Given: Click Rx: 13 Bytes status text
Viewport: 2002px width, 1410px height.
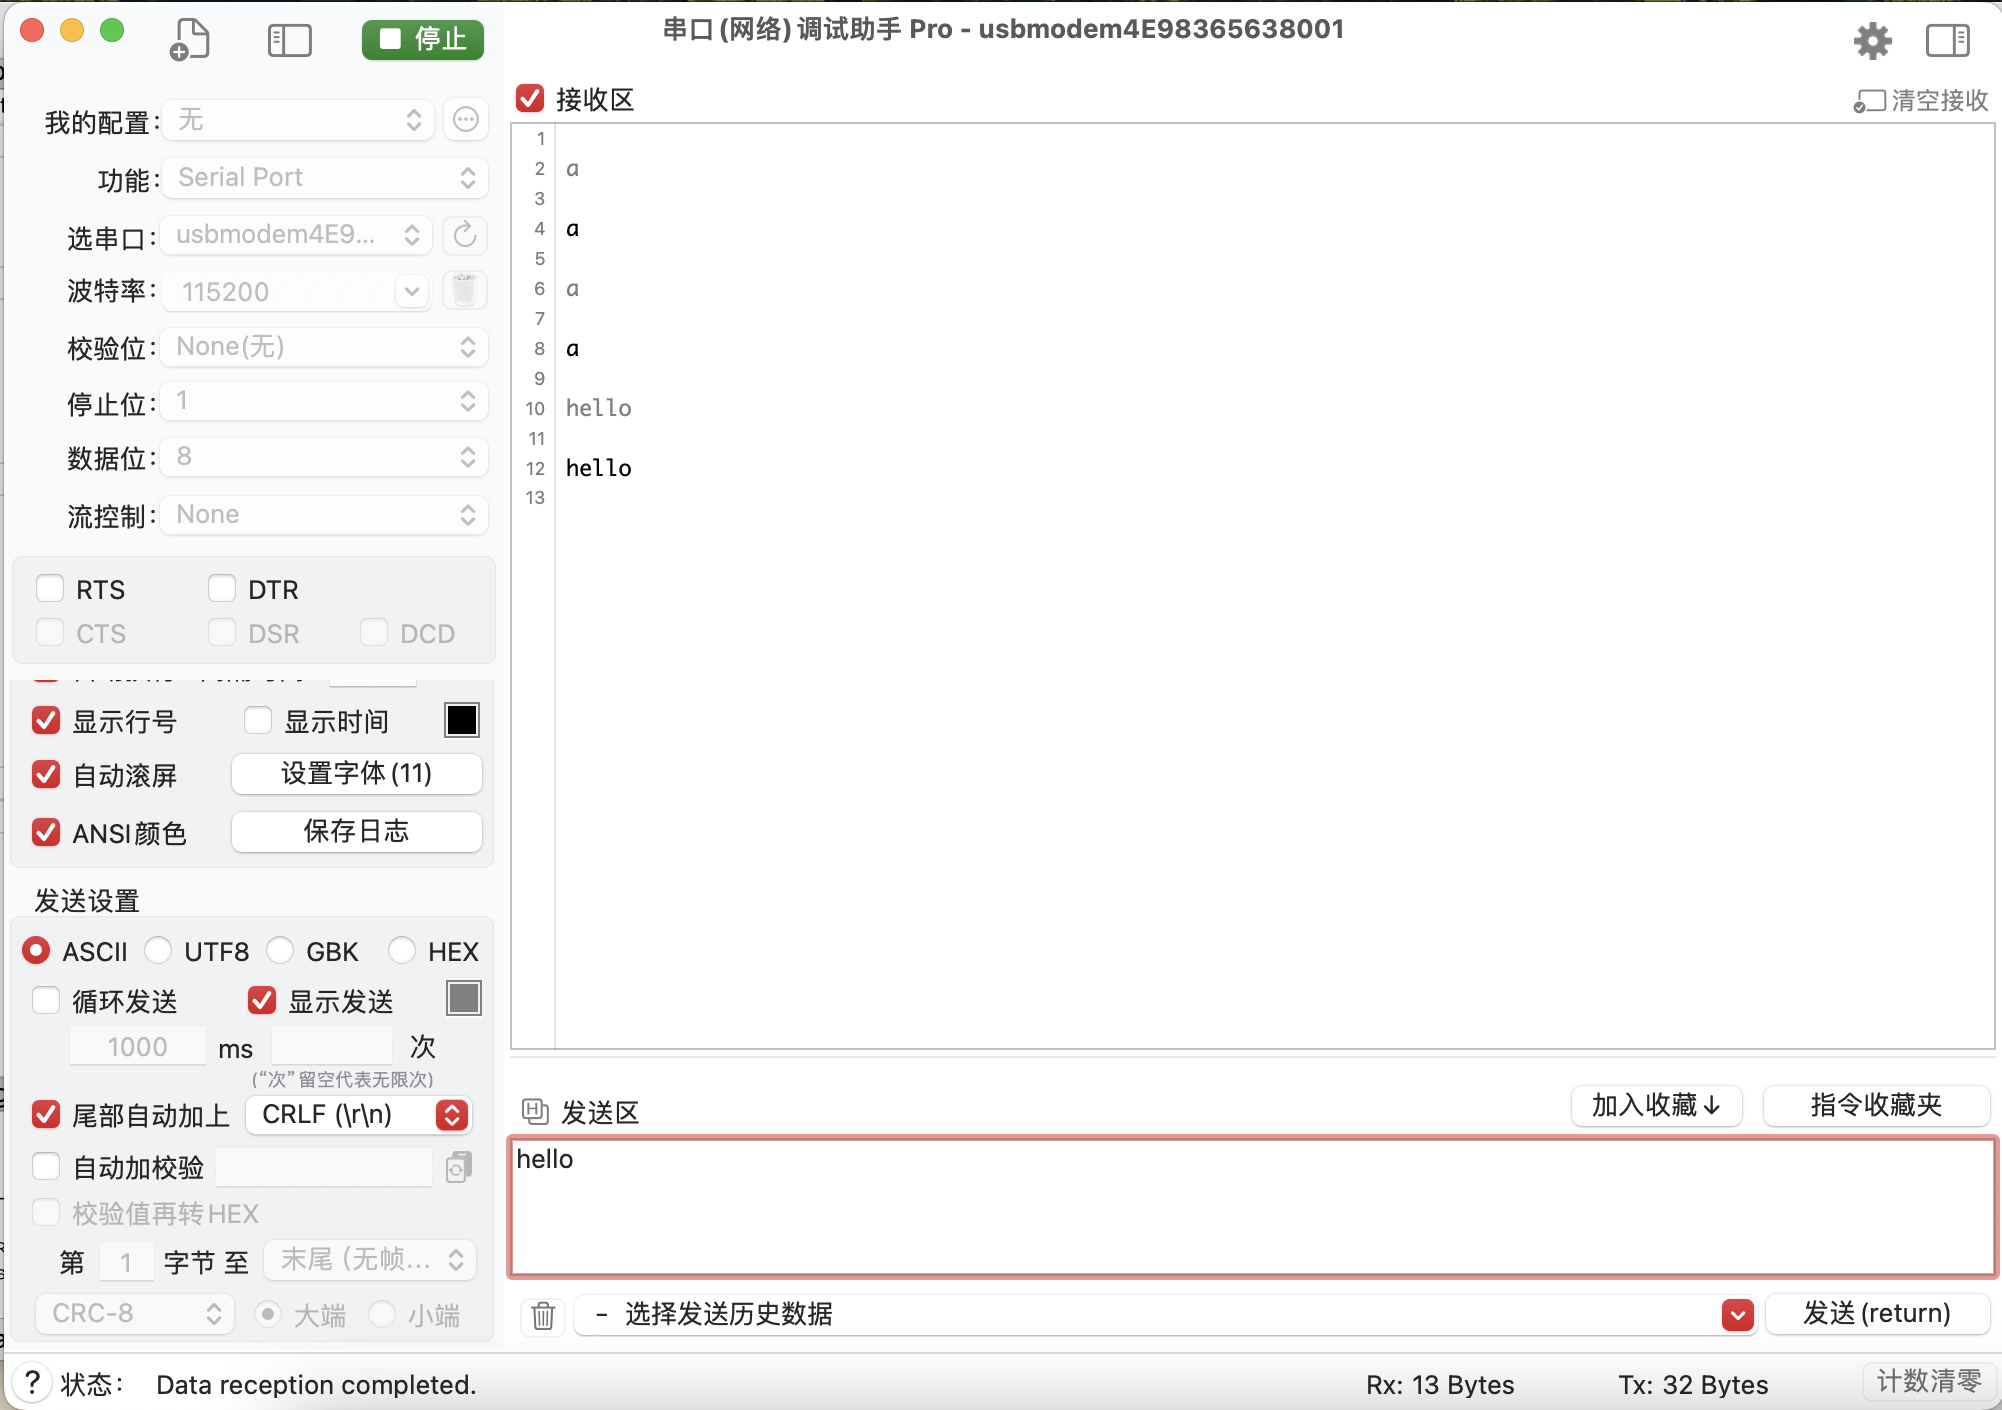Looking at the screenshot, I should tap(1440, 1385).
